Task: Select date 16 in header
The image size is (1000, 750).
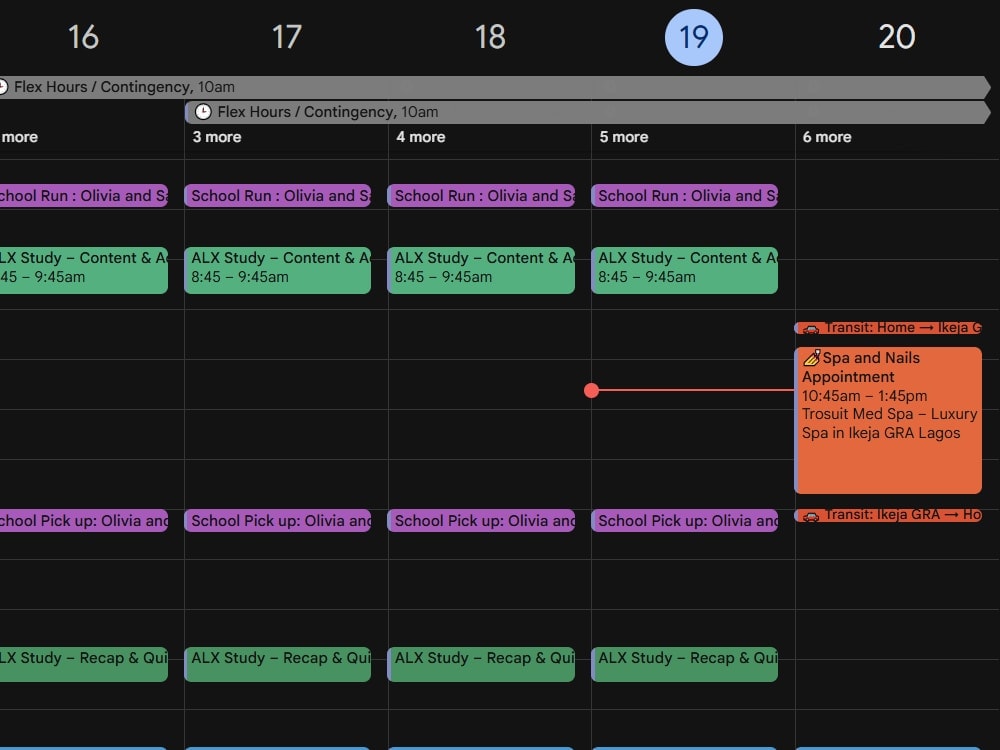Action: pyautogui.click(x=84, y=37)
